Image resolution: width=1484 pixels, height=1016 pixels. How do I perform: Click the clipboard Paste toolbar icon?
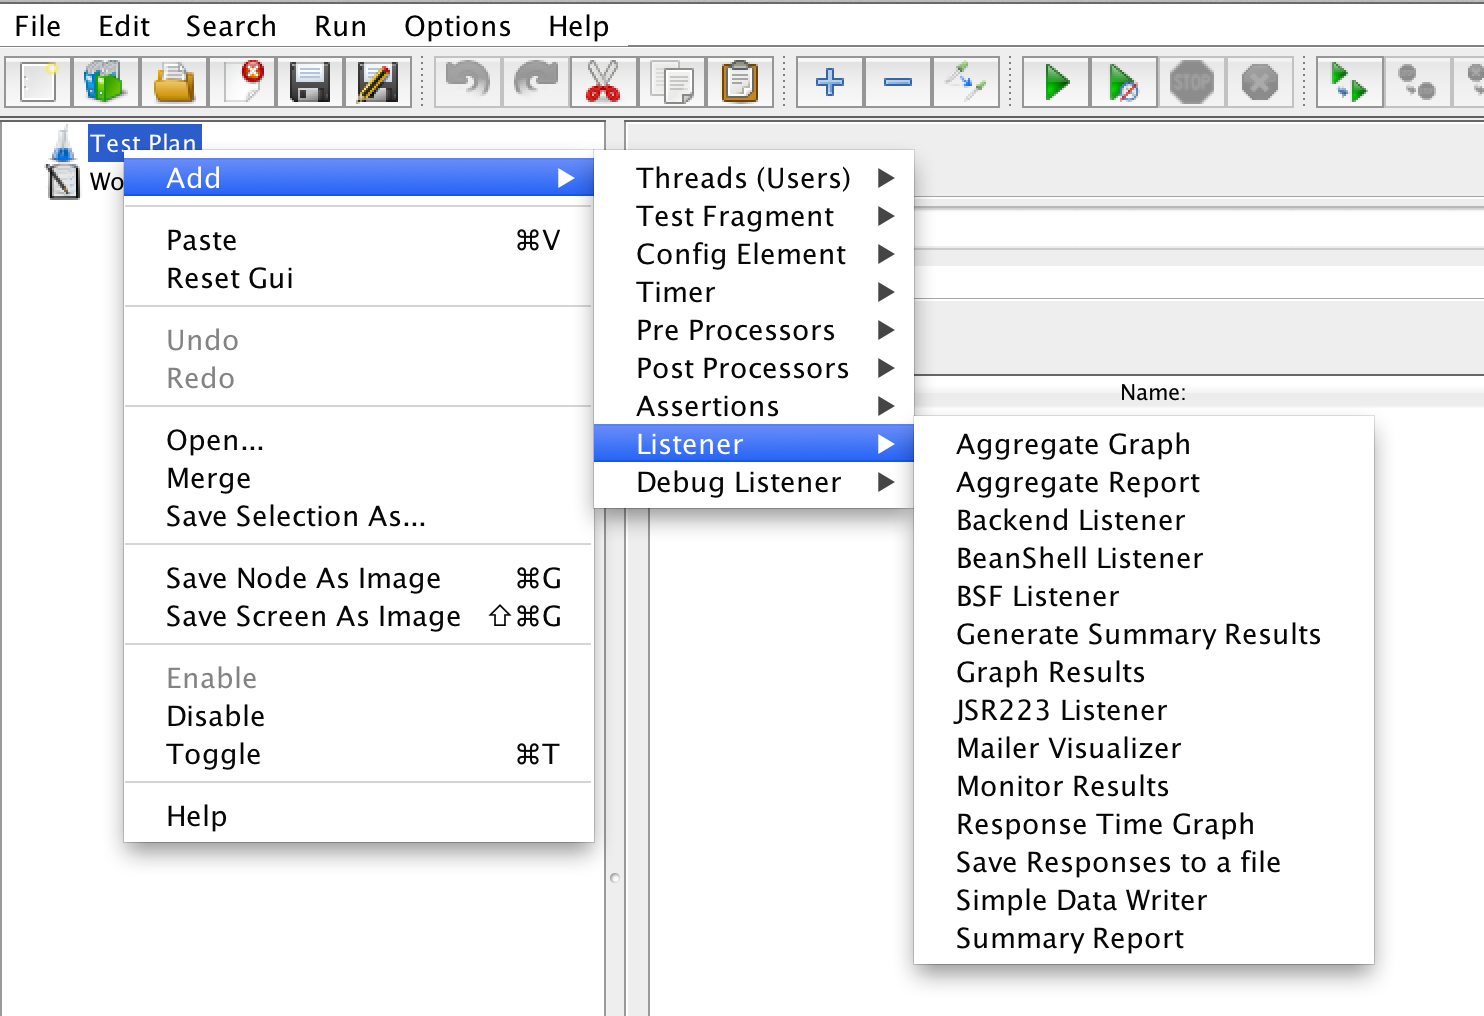[x=740, y=82]
